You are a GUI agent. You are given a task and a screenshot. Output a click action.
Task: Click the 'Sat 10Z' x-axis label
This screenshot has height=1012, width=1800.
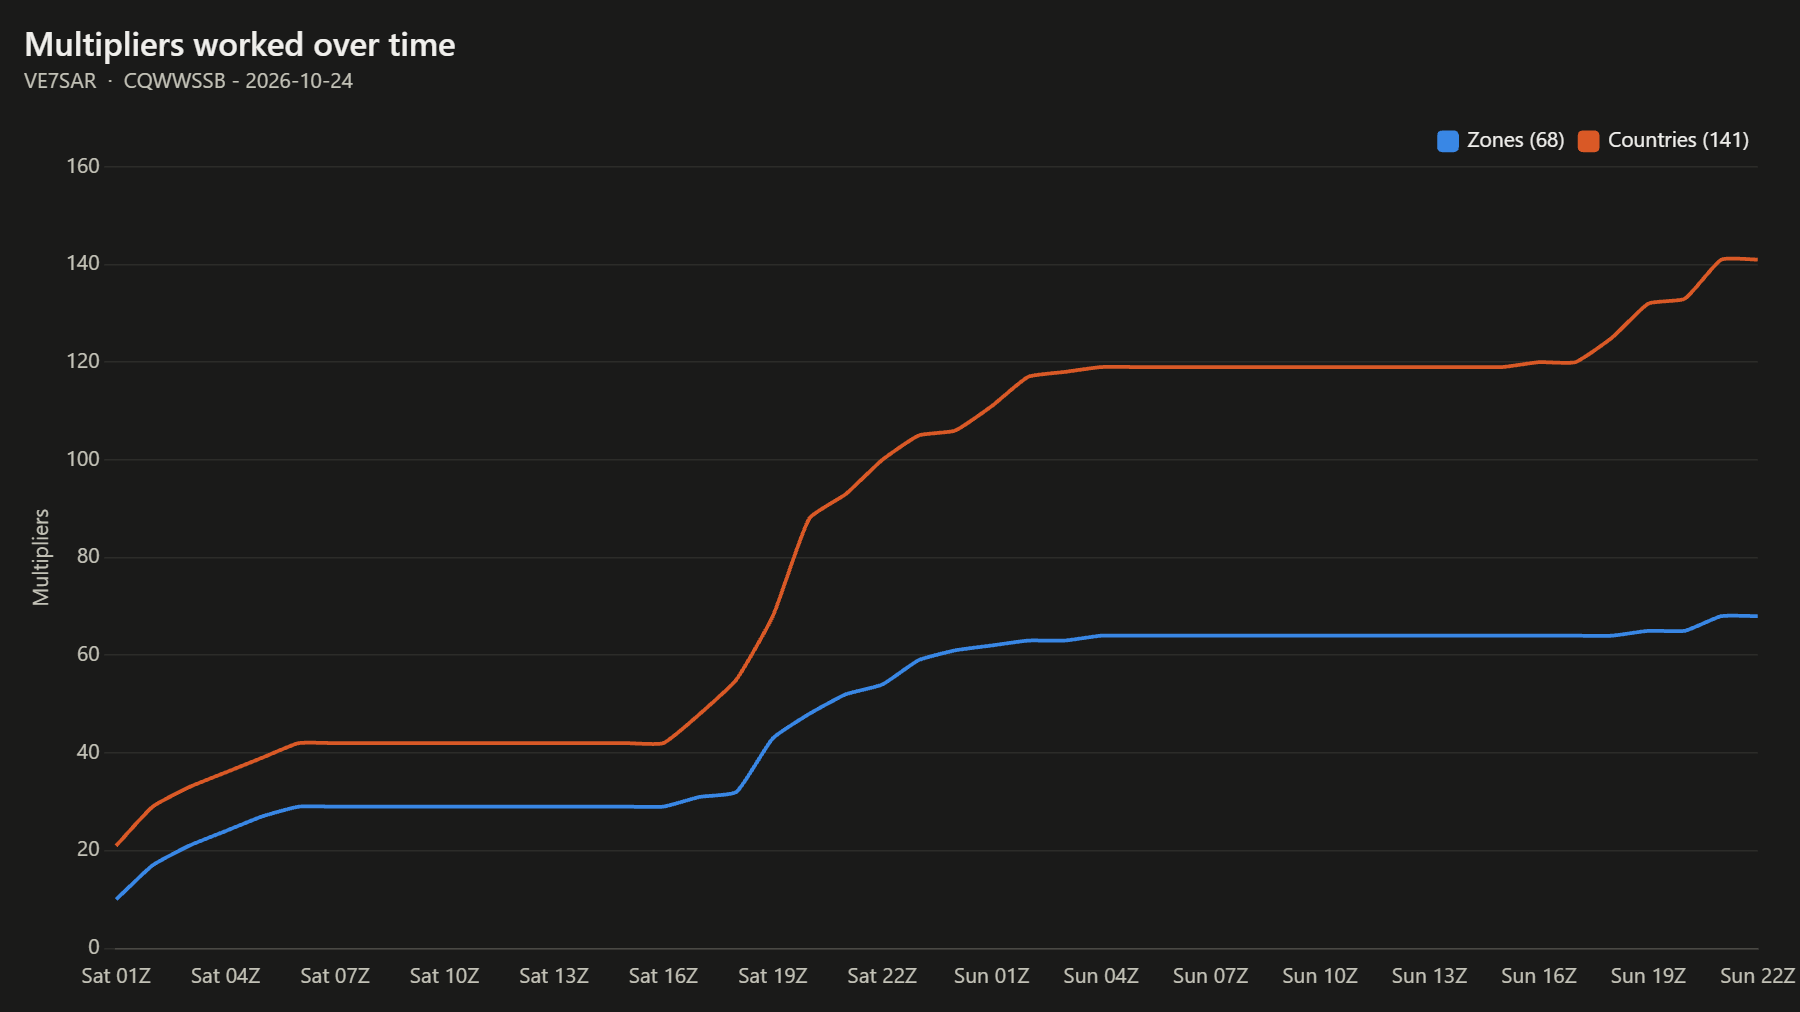click(x=445, y=976)
